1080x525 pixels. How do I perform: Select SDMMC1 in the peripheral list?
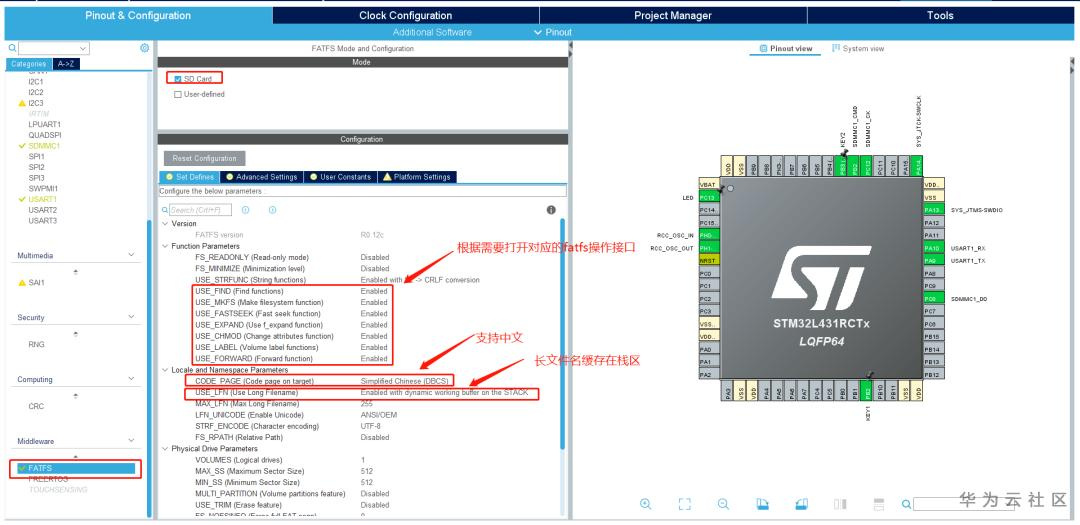pos(44,146)
